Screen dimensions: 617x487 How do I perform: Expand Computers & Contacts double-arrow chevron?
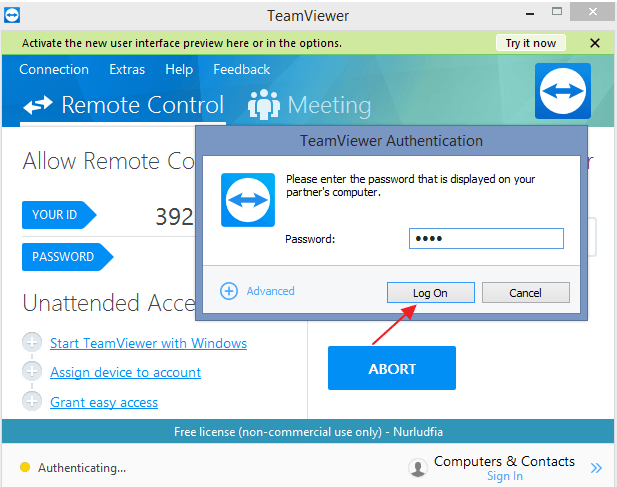click(x=596, y=468)
